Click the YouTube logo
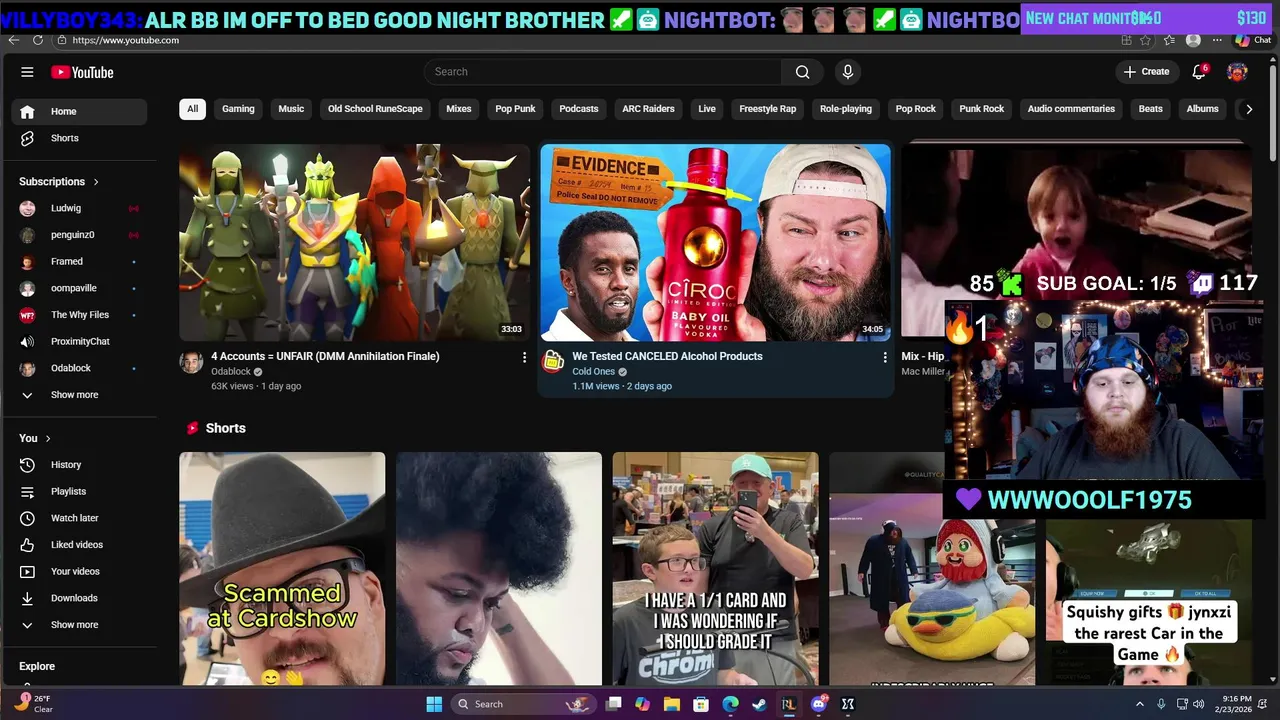Image resolution: width=1280 pixels, height=720 pixels. tap(82, 72)
